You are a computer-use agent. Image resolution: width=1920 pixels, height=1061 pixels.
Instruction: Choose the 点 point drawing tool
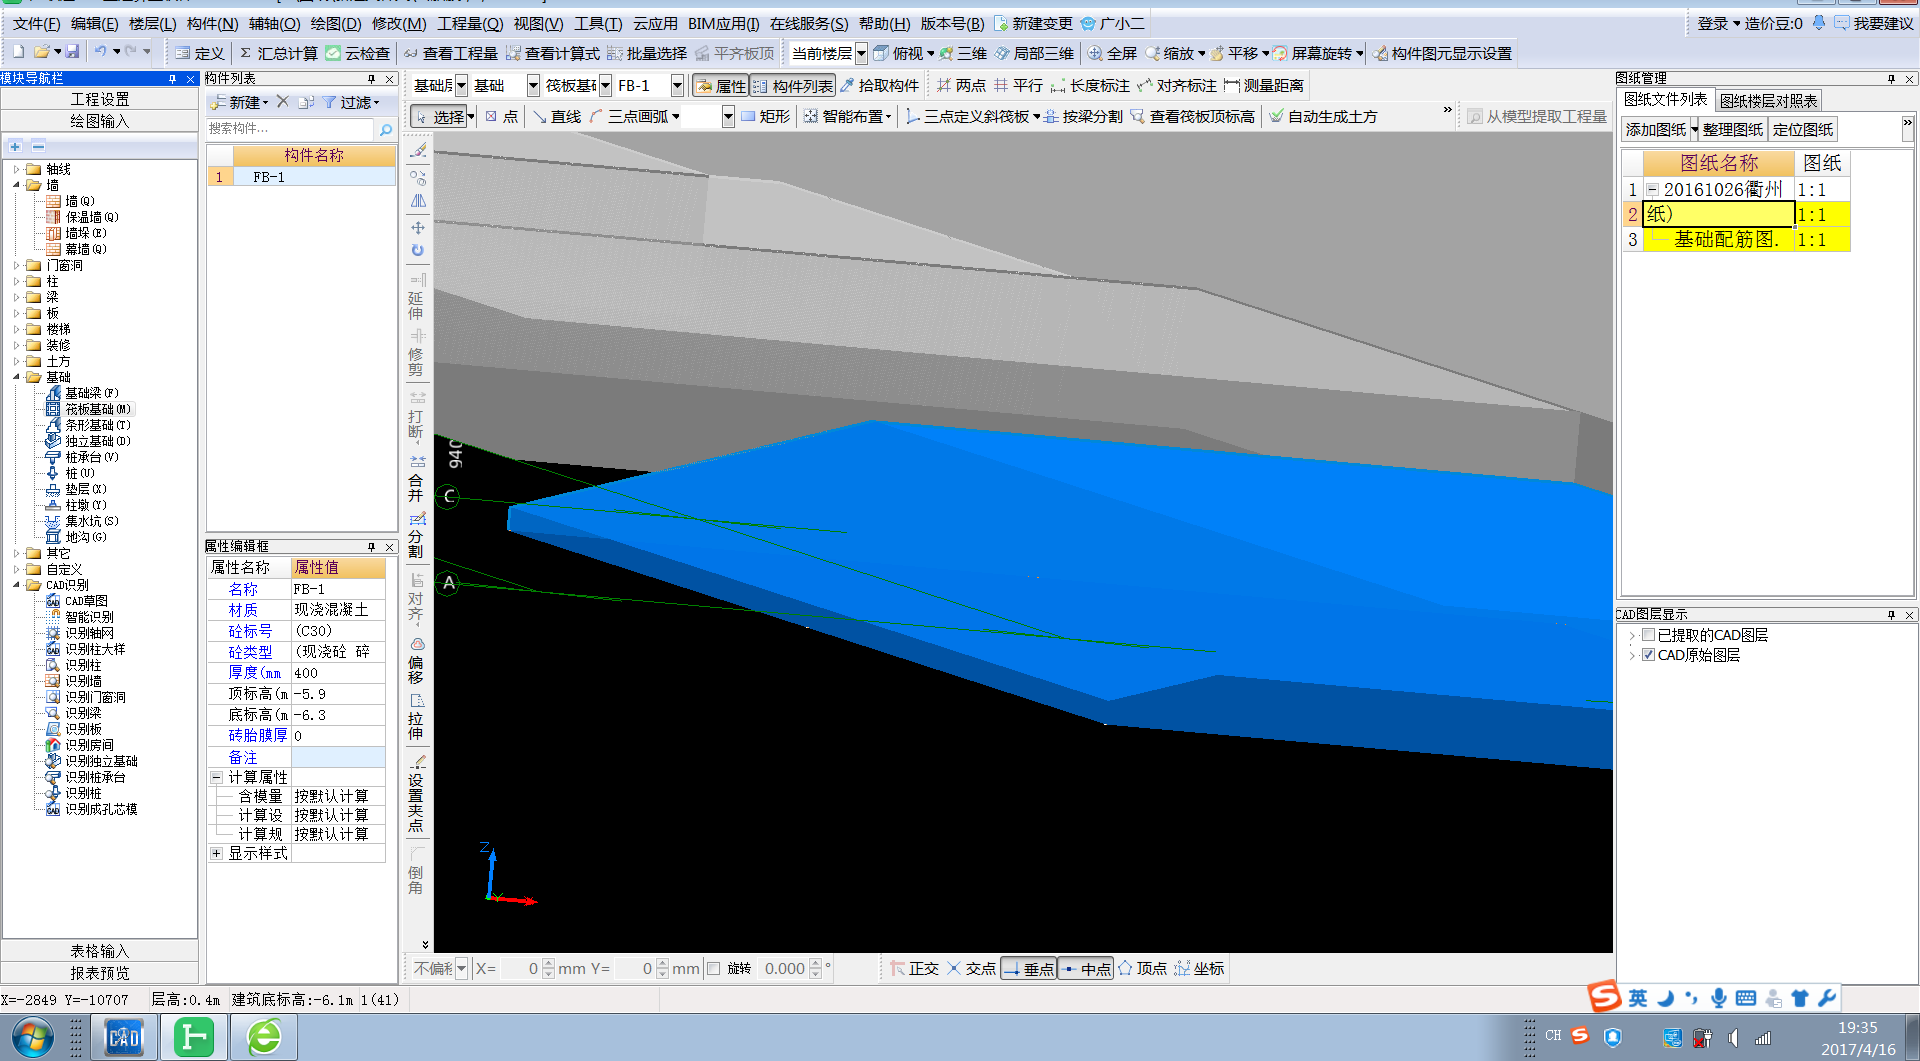[x=502, y=117]
